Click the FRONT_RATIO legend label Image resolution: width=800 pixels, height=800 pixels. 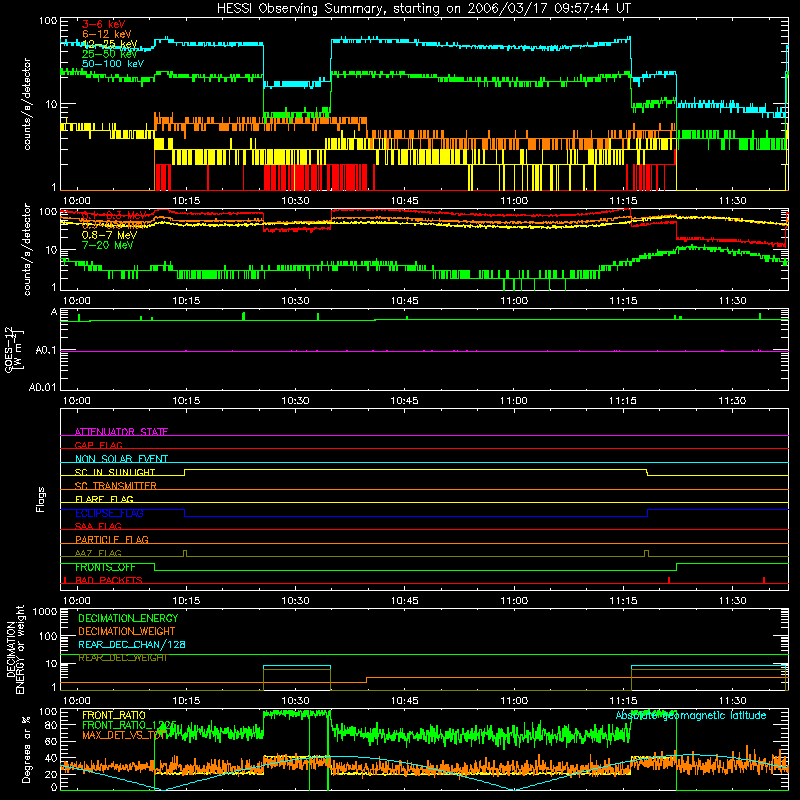(113, 715)
